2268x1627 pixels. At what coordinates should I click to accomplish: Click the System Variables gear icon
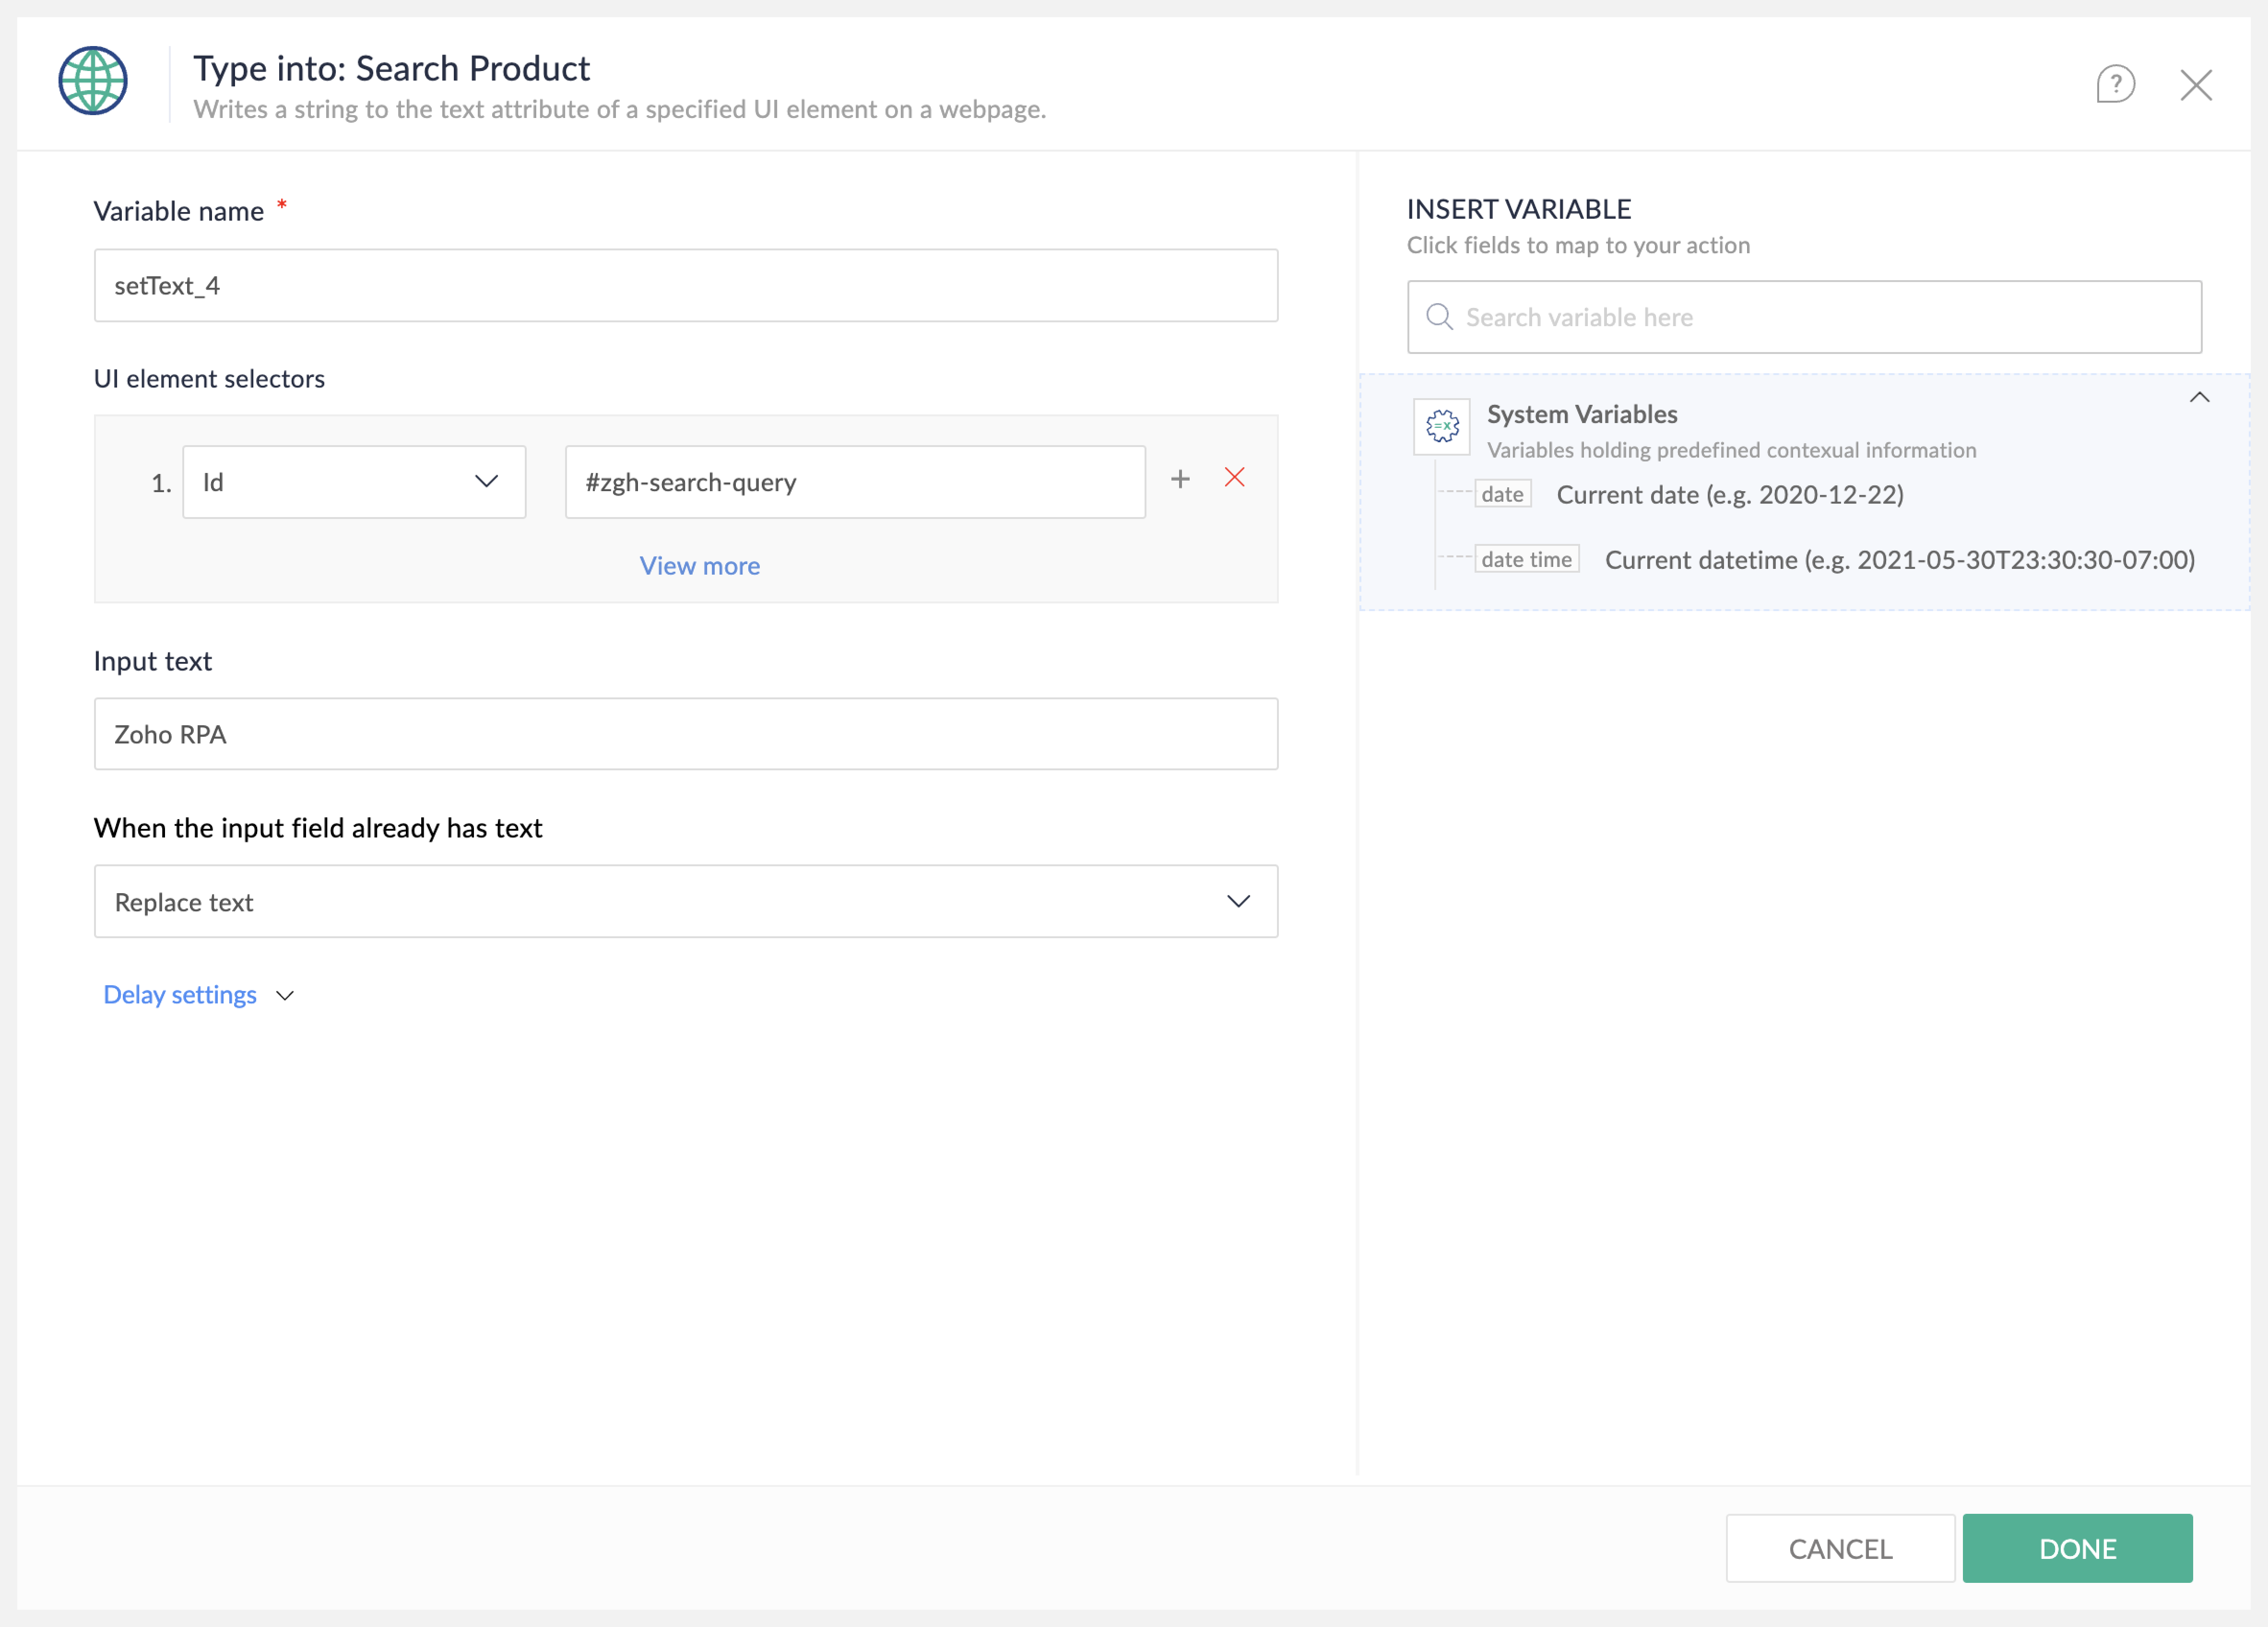pyautogui.click(x=1441, y=426)
